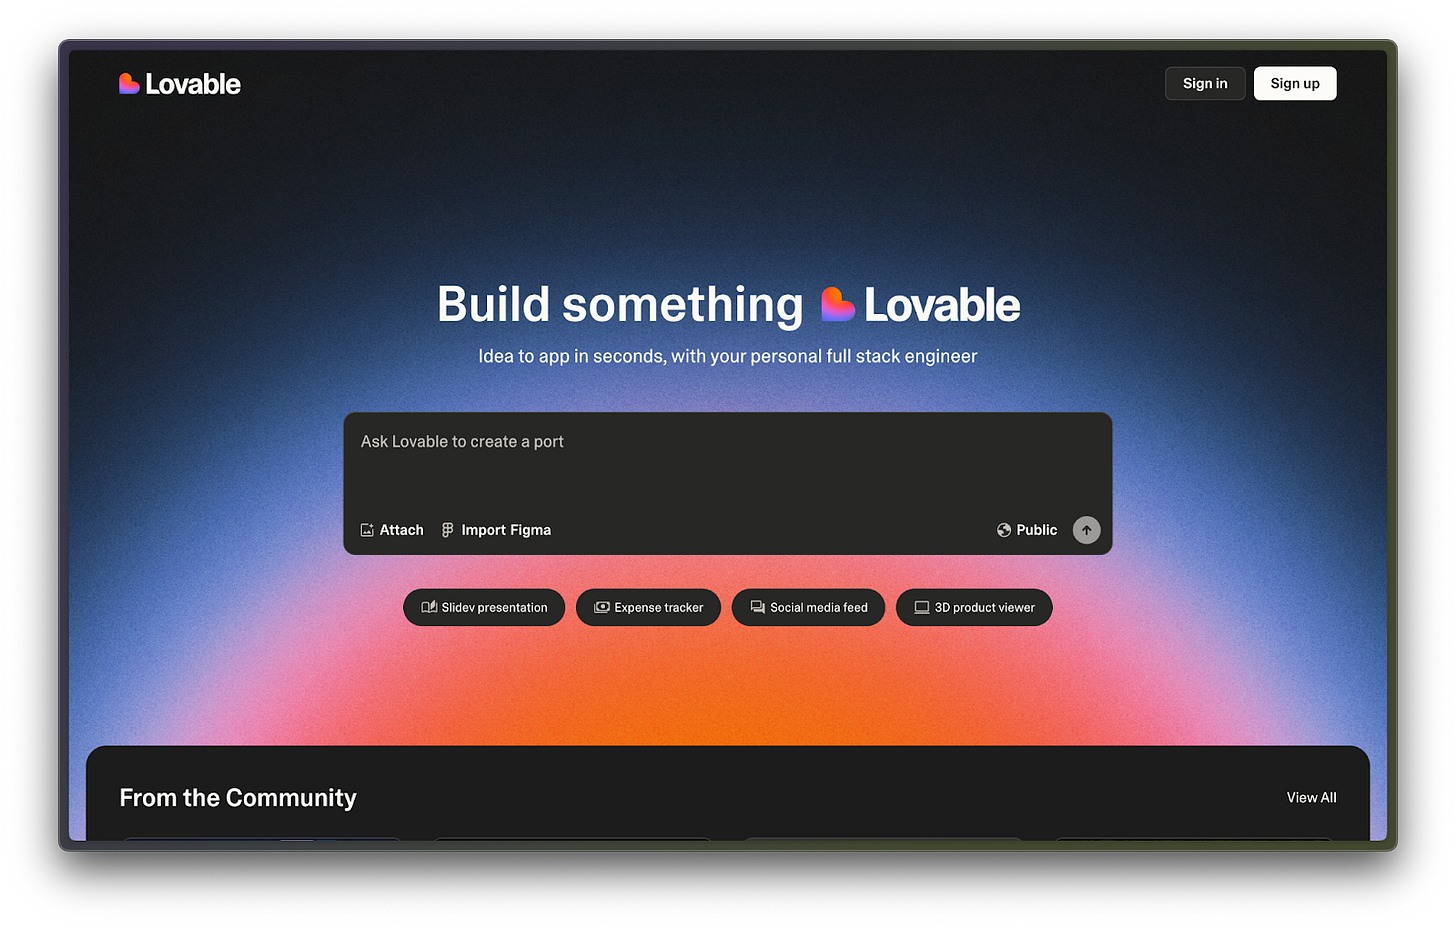Open Import Figma options
Image resolution: width=1456 pixels, height=928 pixels.
coord(496,530)
